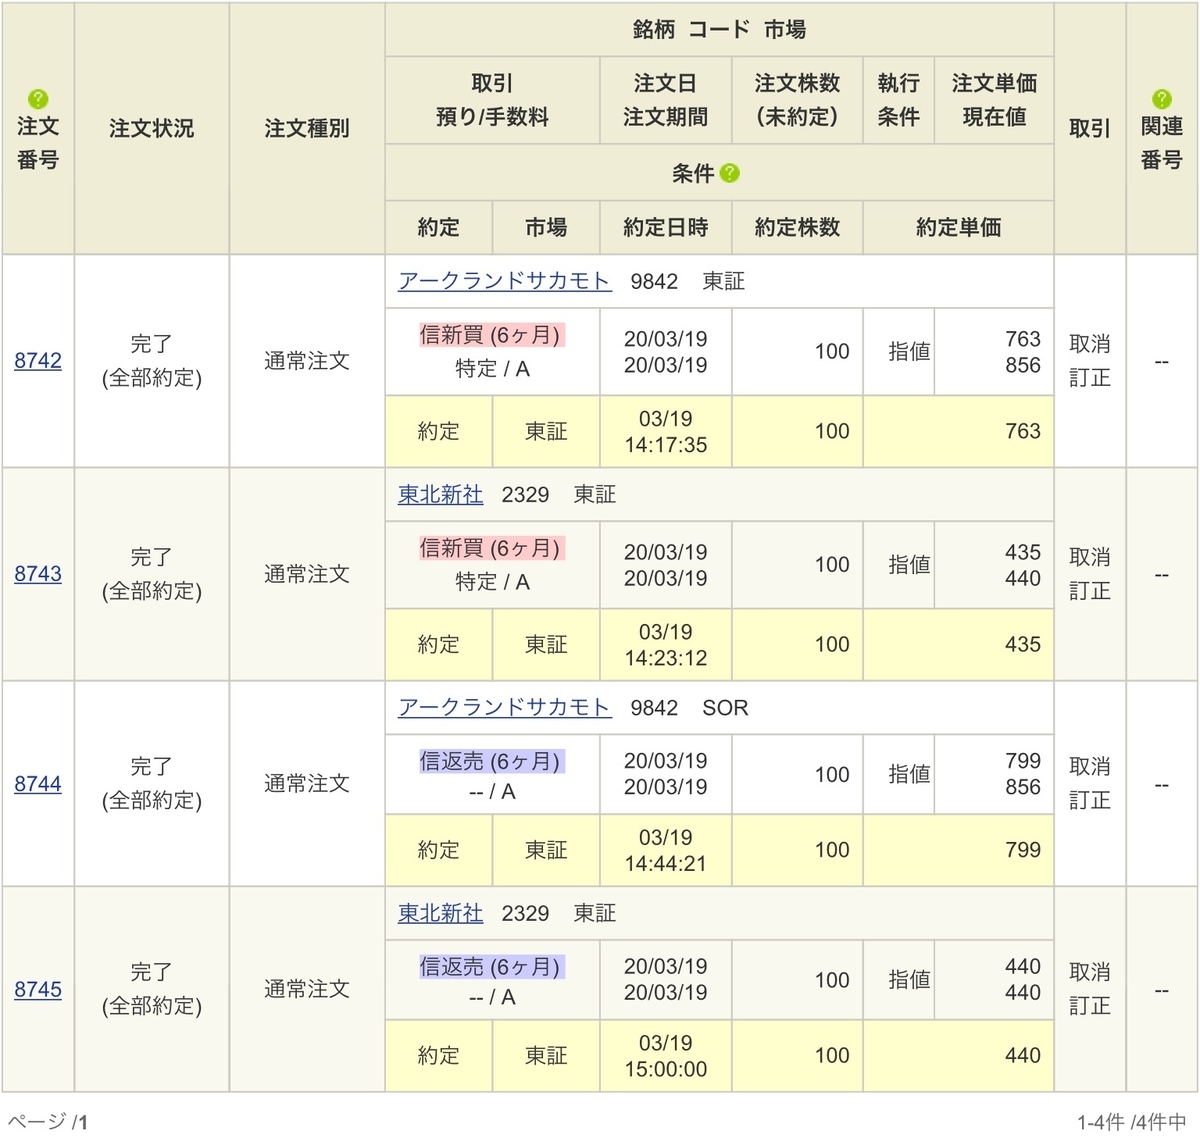Open アークランドサカモト link in order 8742
Image resolution: width=1200 pixels, height=1145 pixels.
pyautogui.click(x=504, y=281)
